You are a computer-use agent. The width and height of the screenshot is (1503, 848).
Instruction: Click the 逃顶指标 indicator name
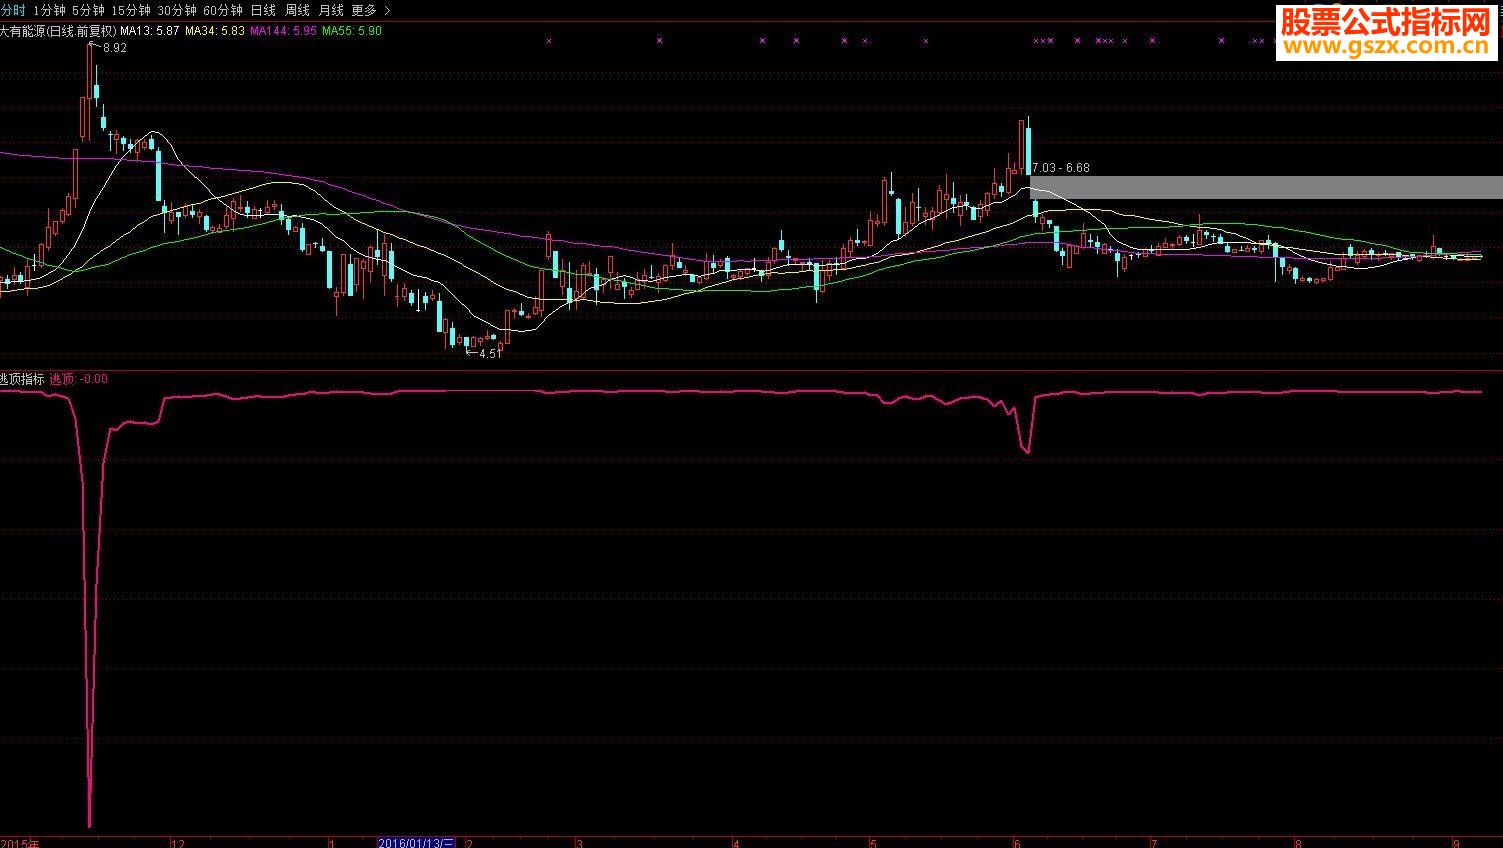click(22, 379)
